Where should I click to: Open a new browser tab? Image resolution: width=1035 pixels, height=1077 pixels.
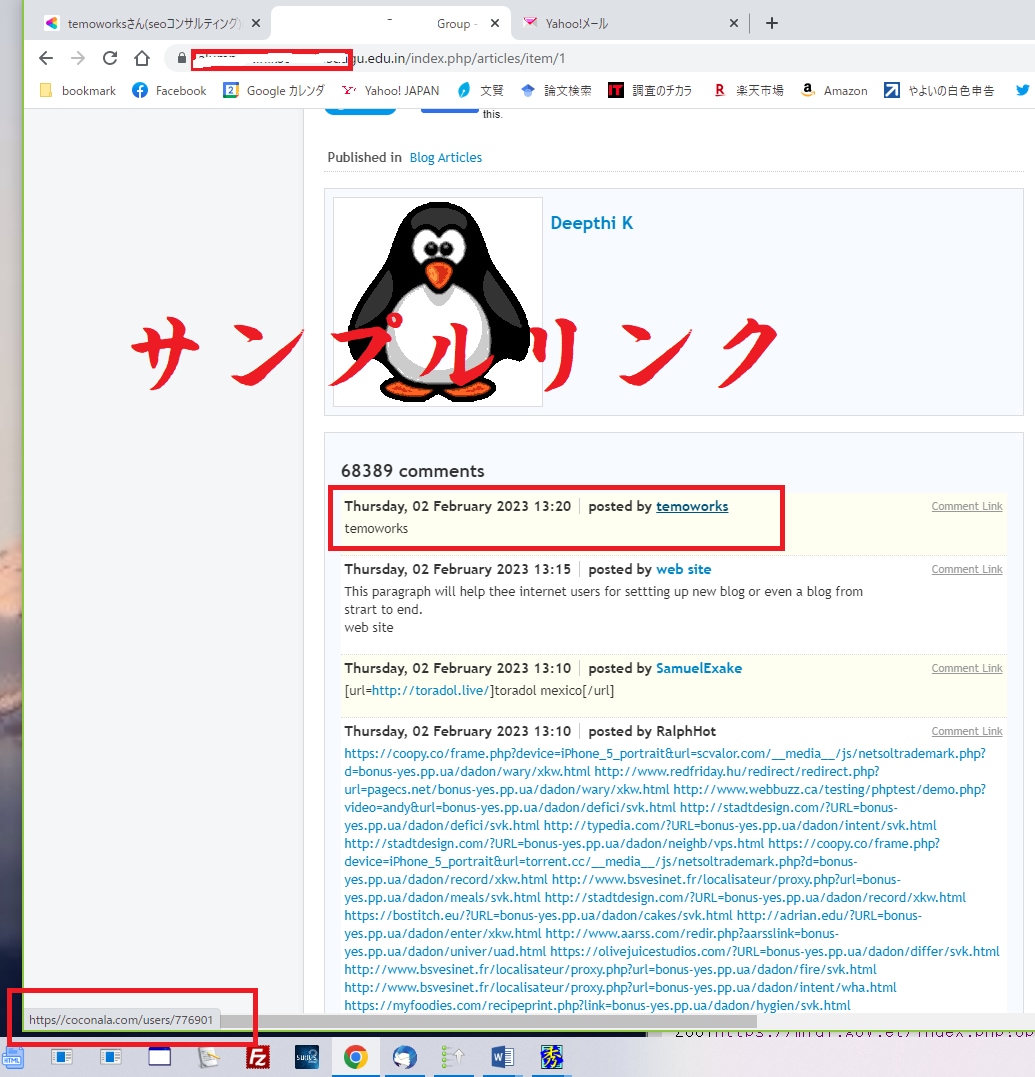[772, 23]
